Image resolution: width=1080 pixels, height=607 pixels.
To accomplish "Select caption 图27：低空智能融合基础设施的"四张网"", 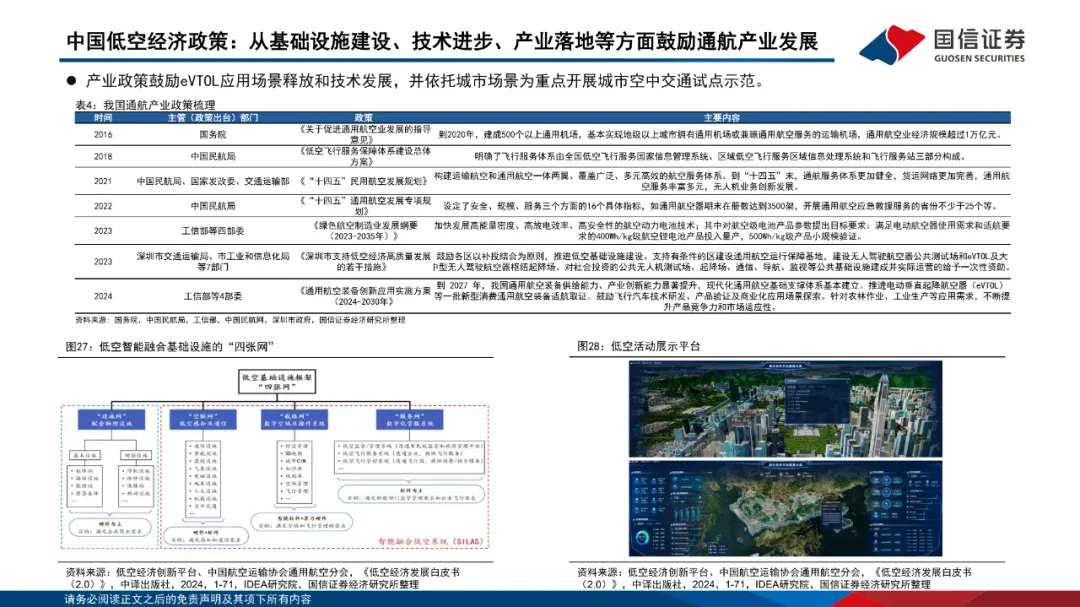I will point(170,347).
